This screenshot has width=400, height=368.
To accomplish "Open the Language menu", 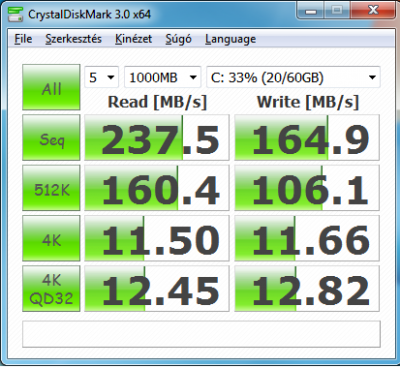I will 230,39.
